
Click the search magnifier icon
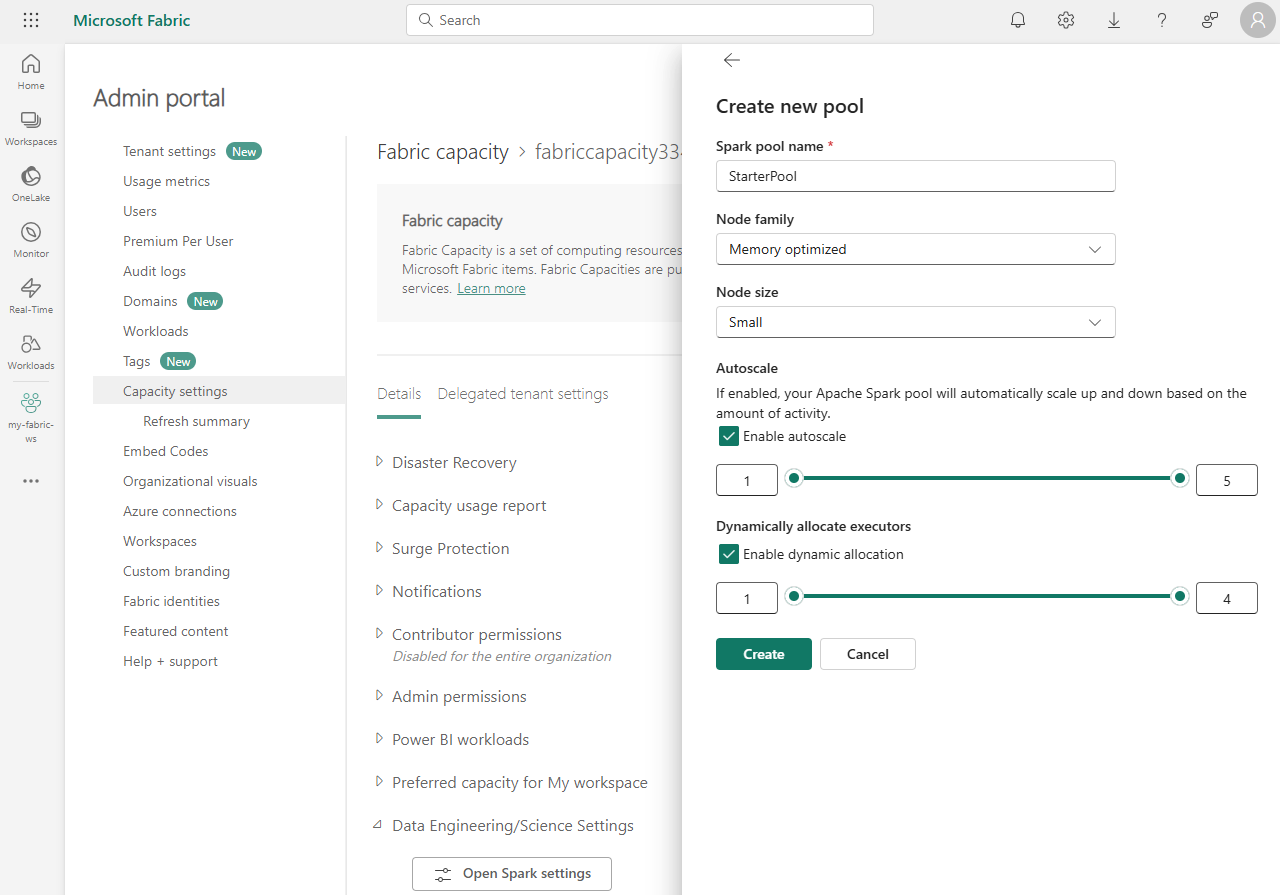coord(425,20)
